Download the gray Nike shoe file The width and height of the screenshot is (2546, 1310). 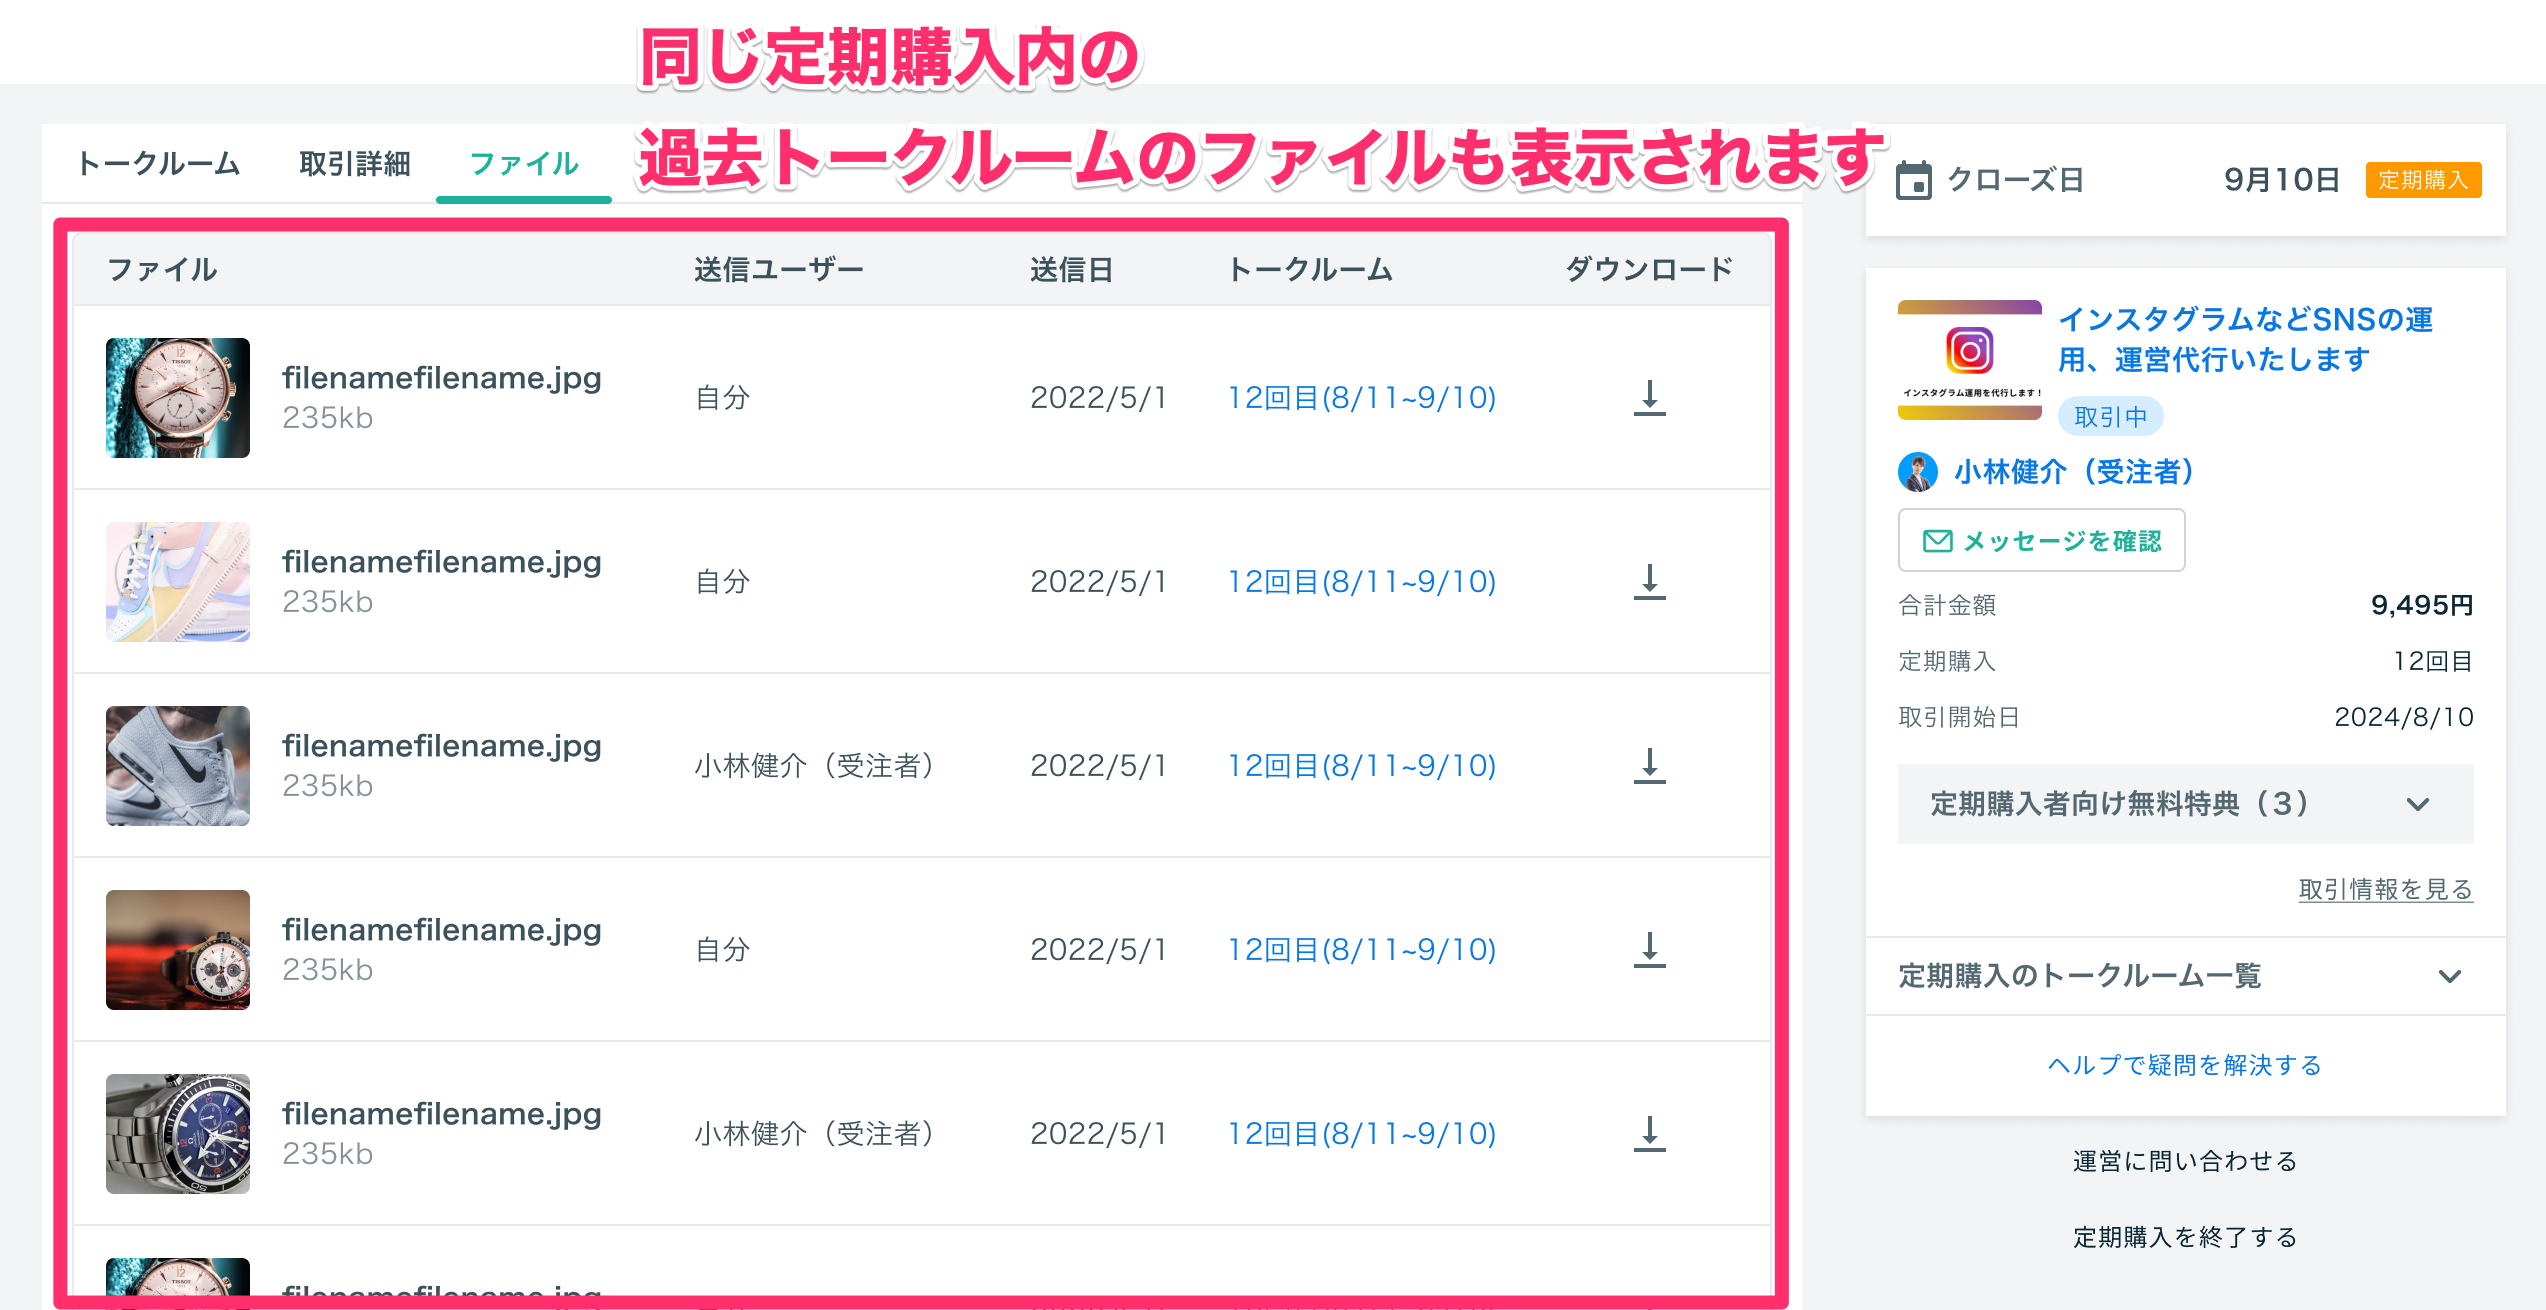1649,766
